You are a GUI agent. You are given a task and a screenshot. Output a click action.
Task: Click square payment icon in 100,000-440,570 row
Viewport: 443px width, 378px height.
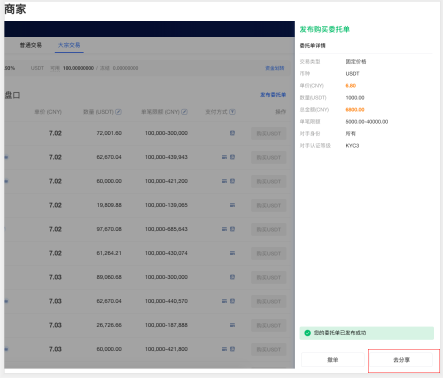coord(232,301)
